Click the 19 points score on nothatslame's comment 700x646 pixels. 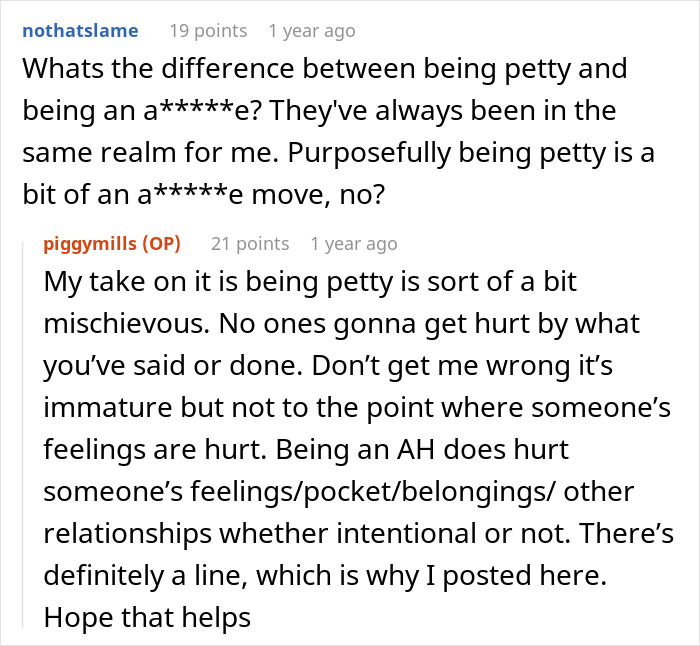[206, 31]
